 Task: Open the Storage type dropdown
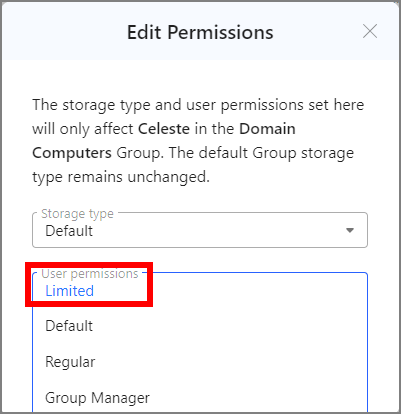tap(200, 230)
